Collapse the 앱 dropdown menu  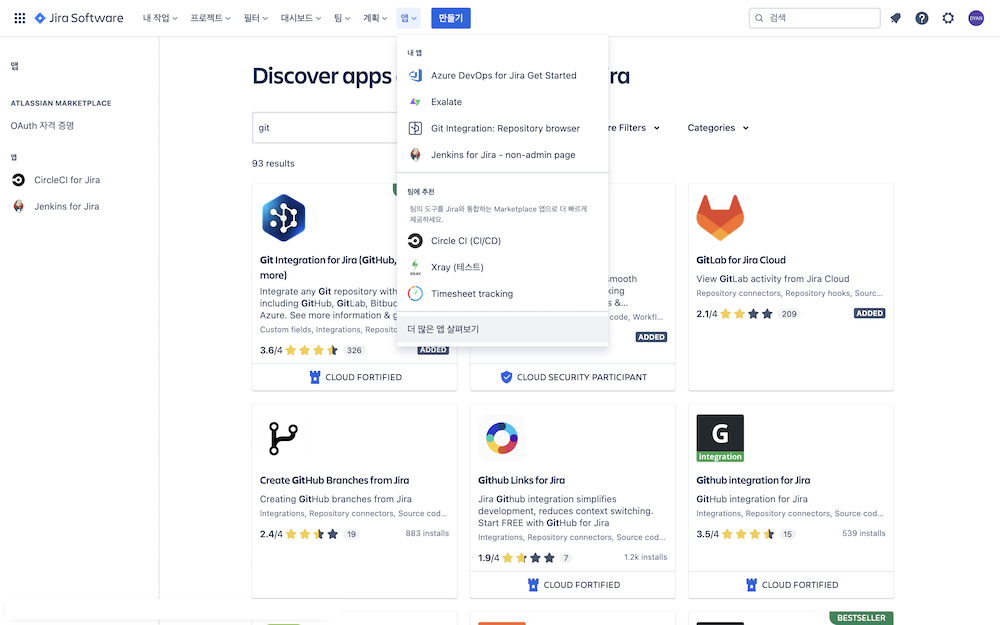pos(408,18)
